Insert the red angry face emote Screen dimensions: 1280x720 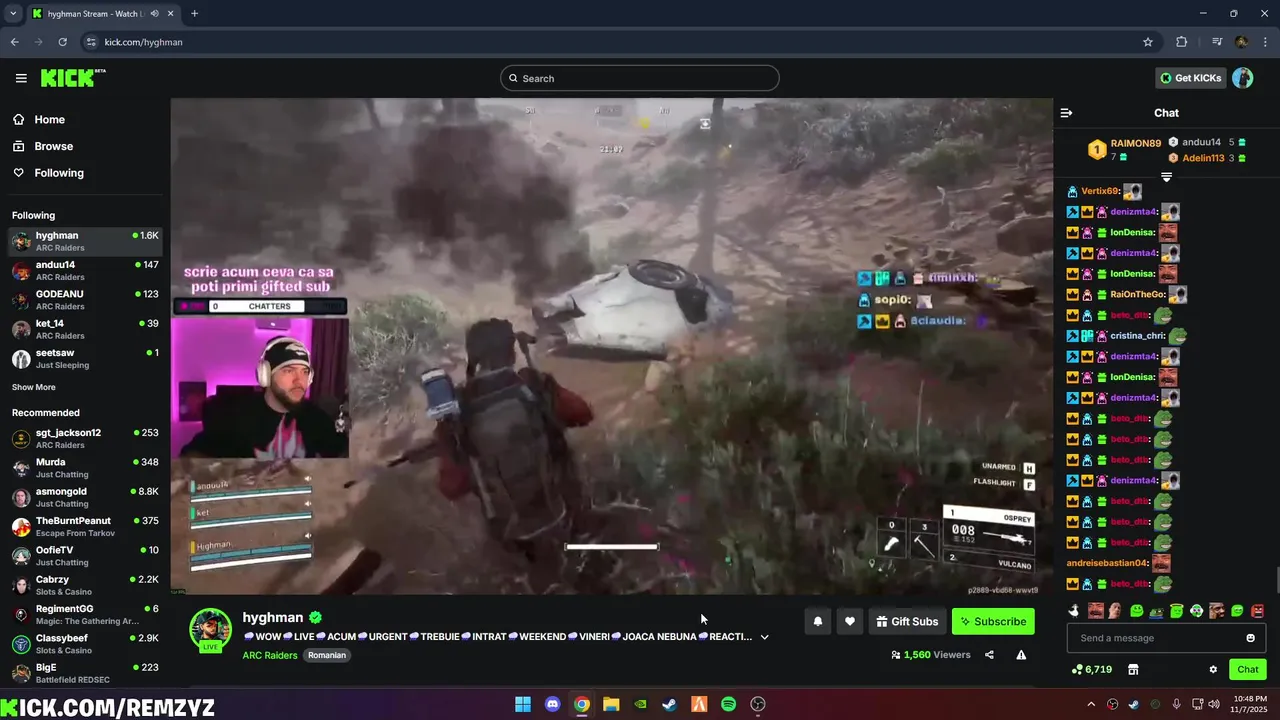(1257, 610)
